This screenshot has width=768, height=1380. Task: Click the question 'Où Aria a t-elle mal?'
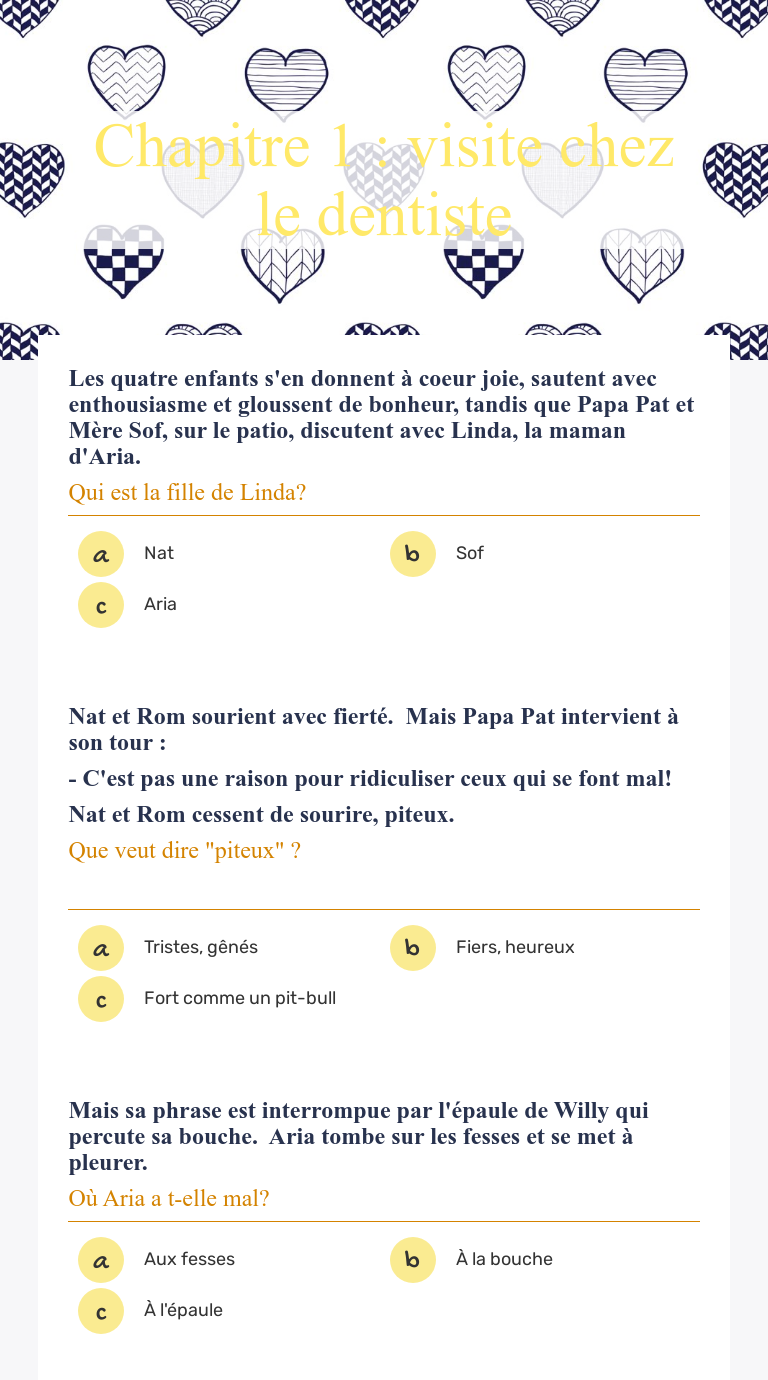click(x=169, y=1198)
